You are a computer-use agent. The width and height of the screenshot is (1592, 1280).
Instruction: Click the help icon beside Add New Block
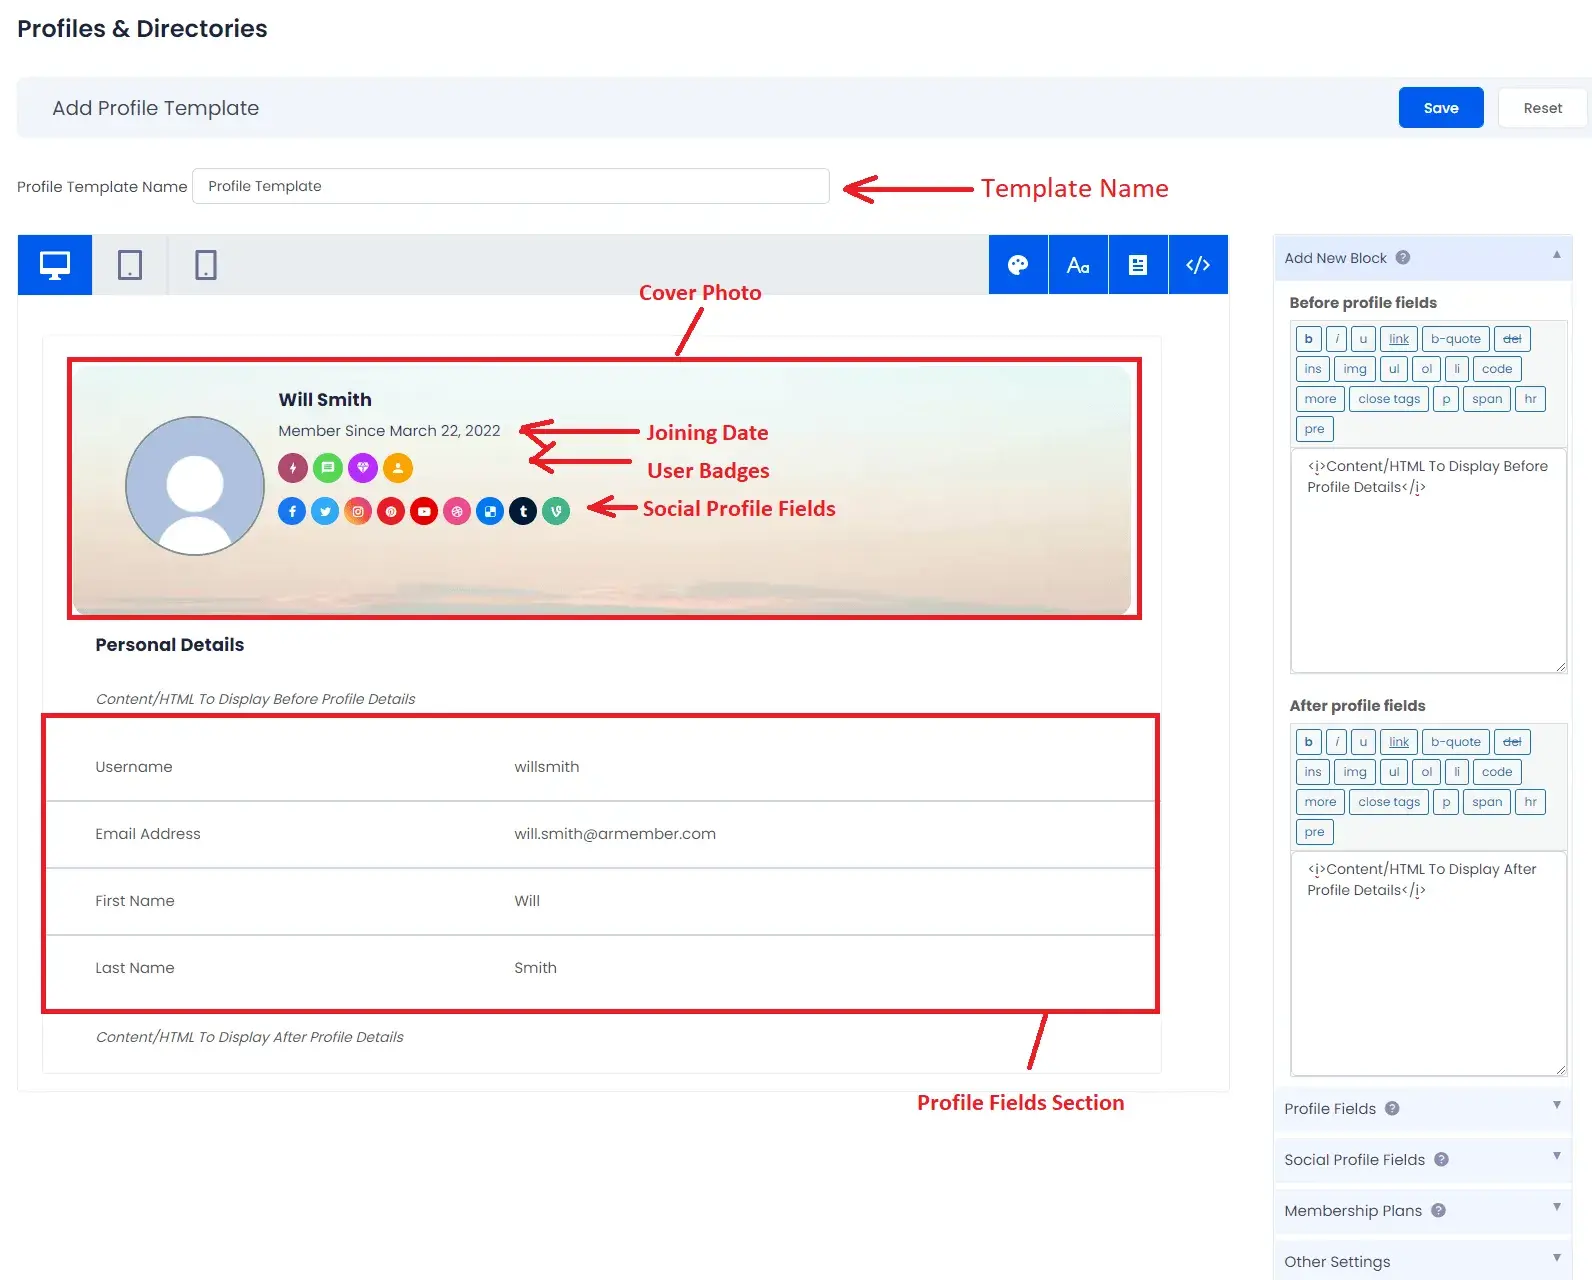click(x=1403, y=258)
